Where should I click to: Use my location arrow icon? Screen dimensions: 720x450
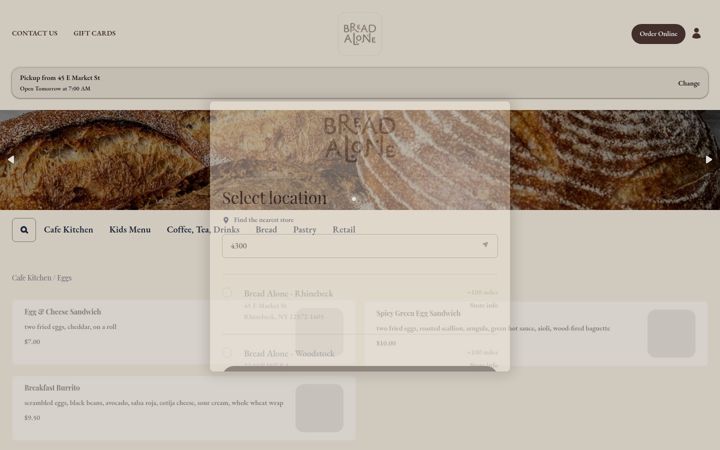[485, 245]
